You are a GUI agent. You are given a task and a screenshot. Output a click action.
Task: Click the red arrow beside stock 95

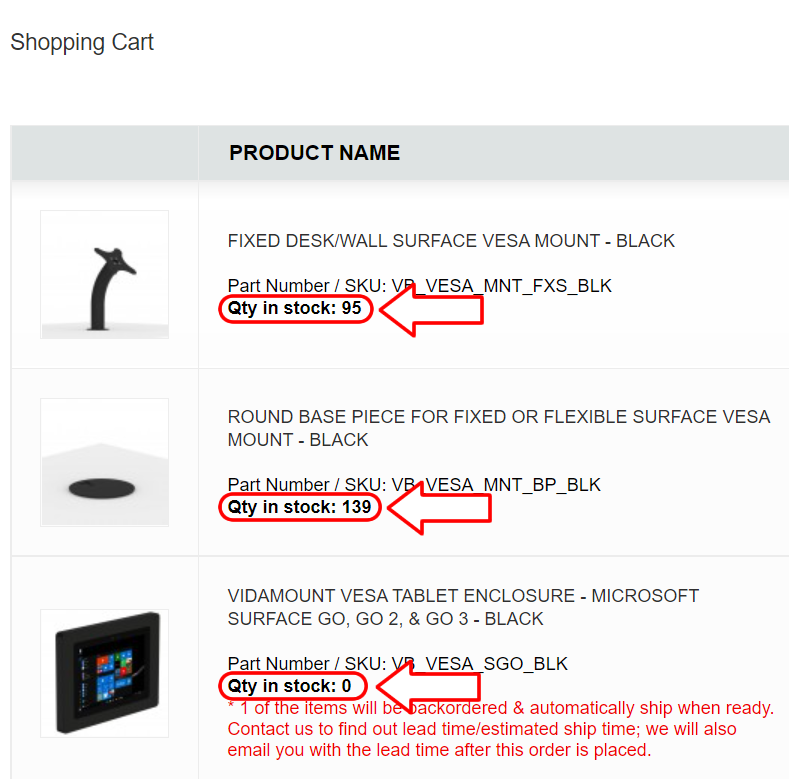click(432, 310)
